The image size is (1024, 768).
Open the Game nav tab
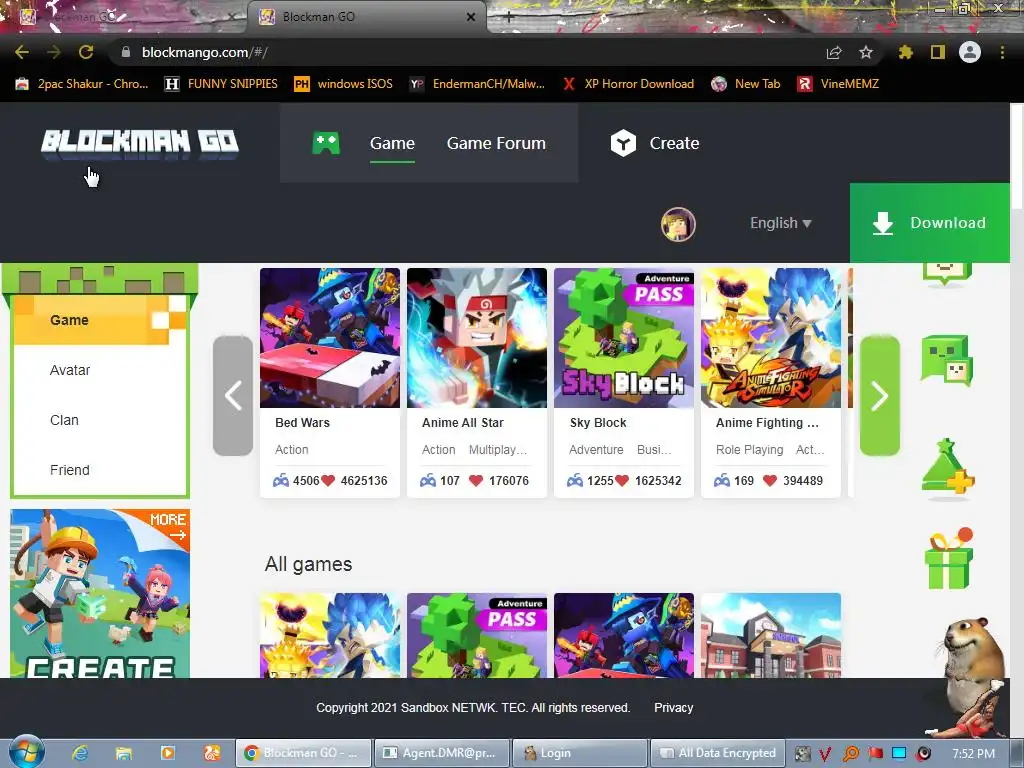(392, 143)
